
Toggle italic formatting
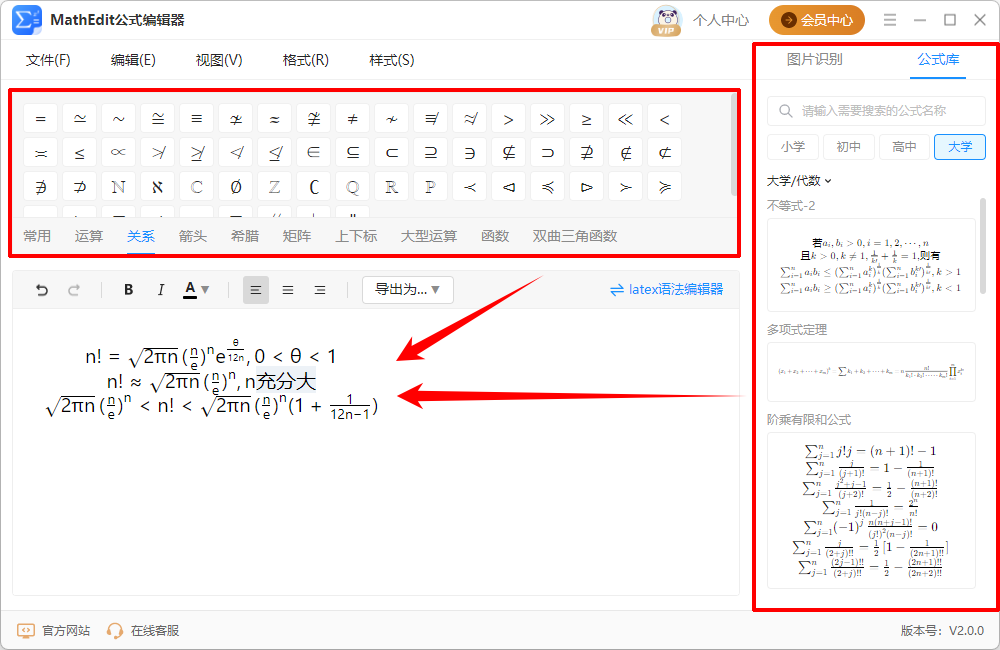click(161, 290)
